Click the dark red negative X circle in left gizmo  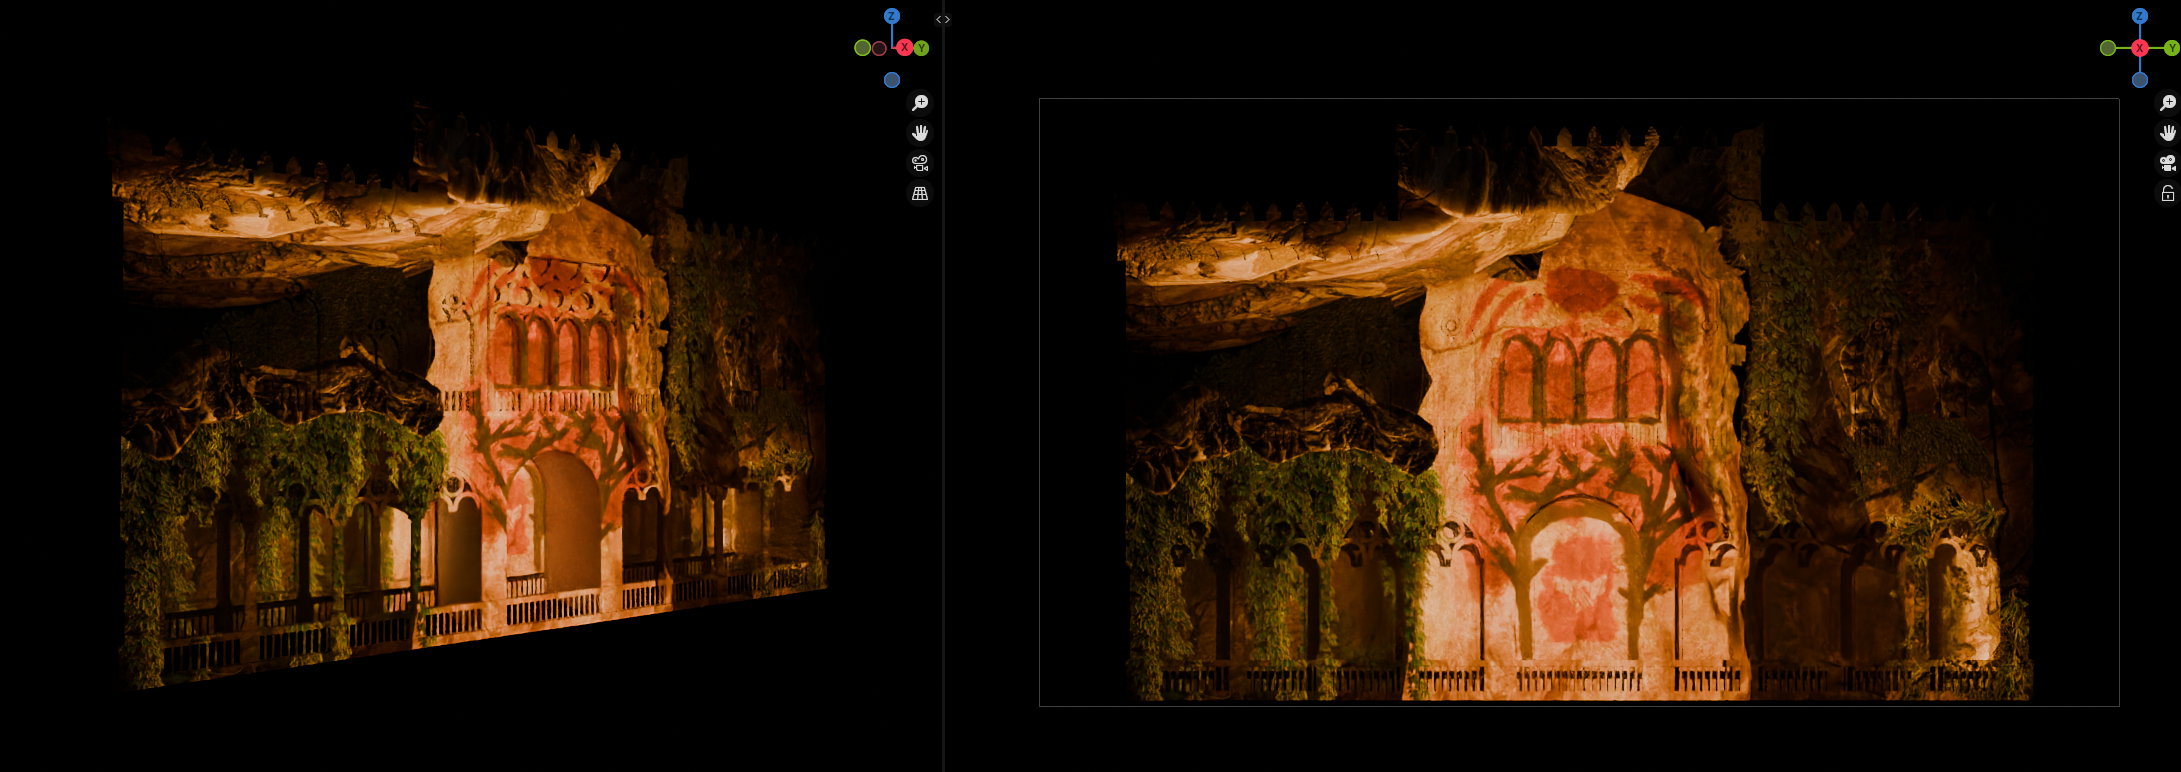point(879,48)
